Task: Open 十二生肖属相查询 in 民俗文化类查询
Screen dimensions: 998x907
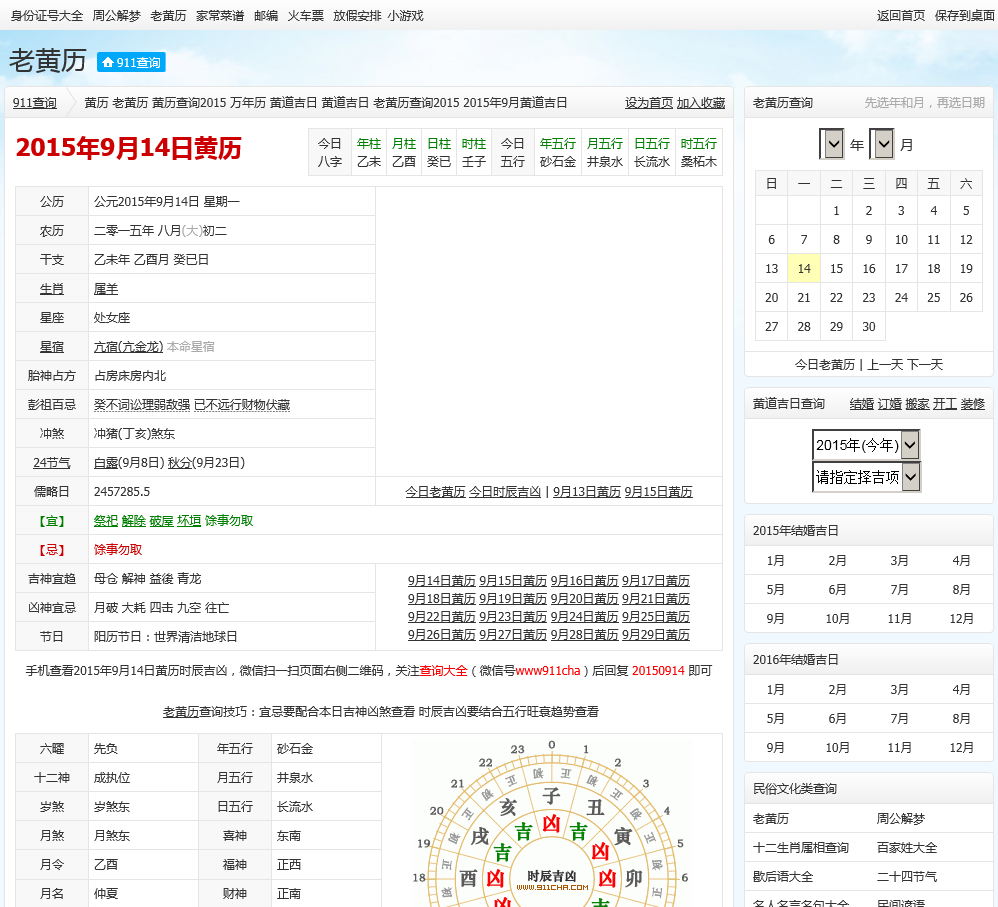Action: 801,848
